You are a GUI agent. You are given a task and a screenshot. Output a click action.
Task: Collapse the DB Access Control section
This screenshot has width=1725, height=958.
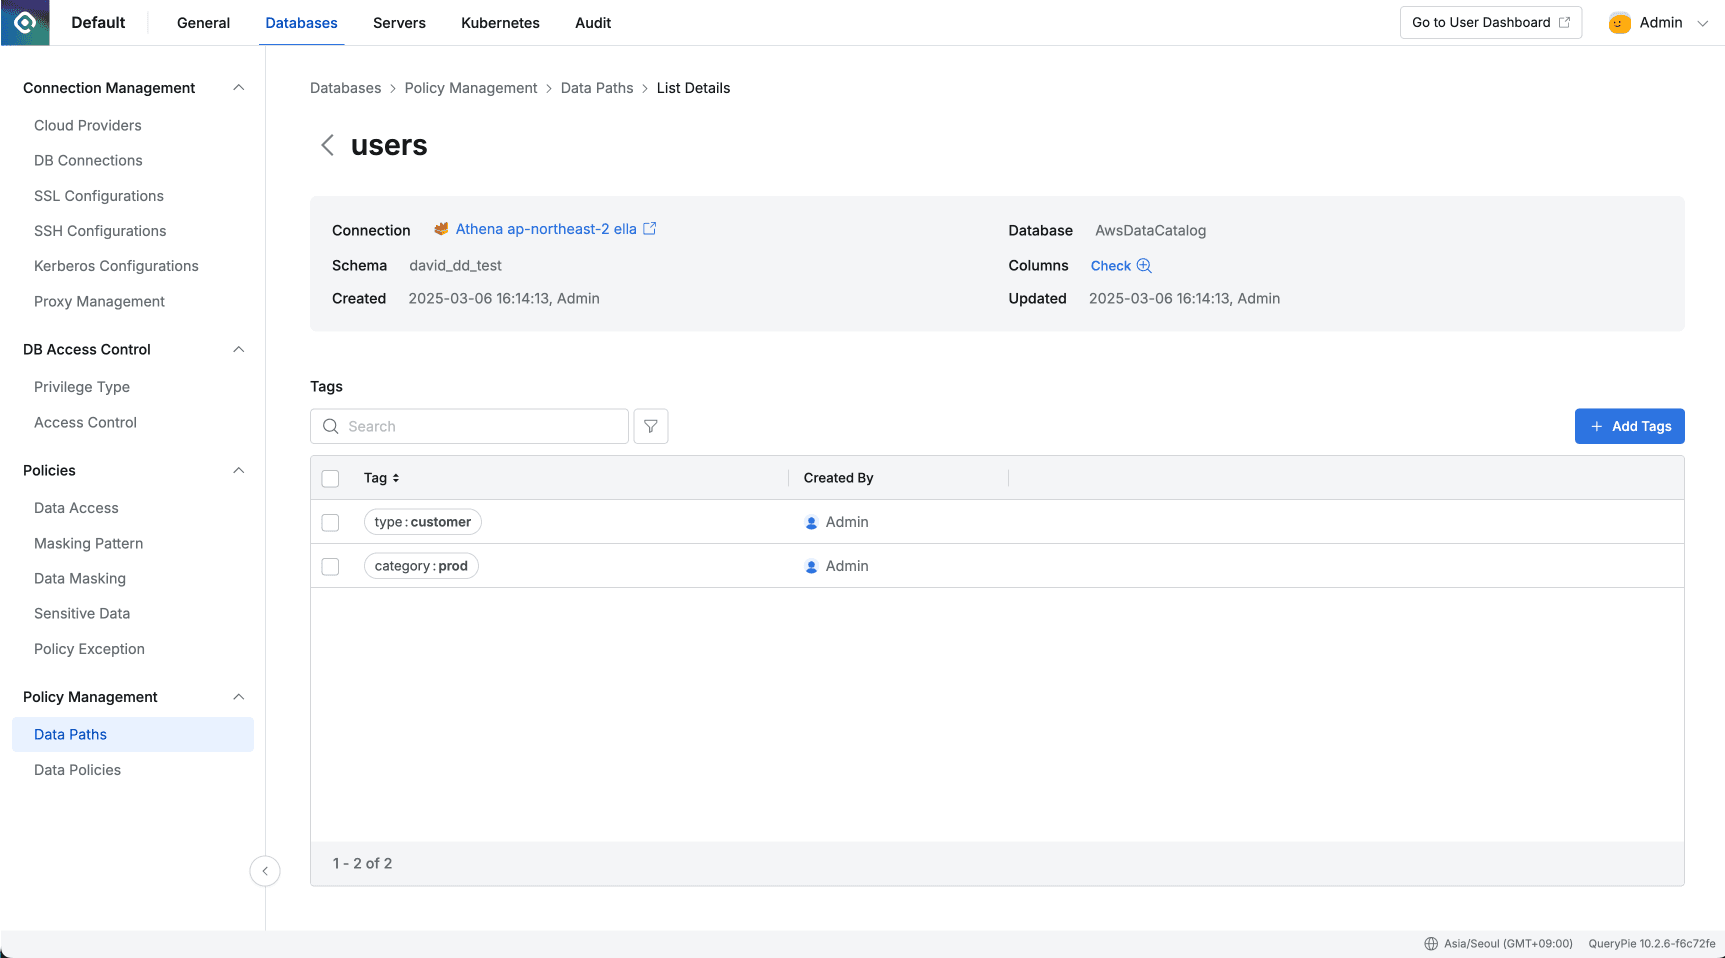click(238, 349)
